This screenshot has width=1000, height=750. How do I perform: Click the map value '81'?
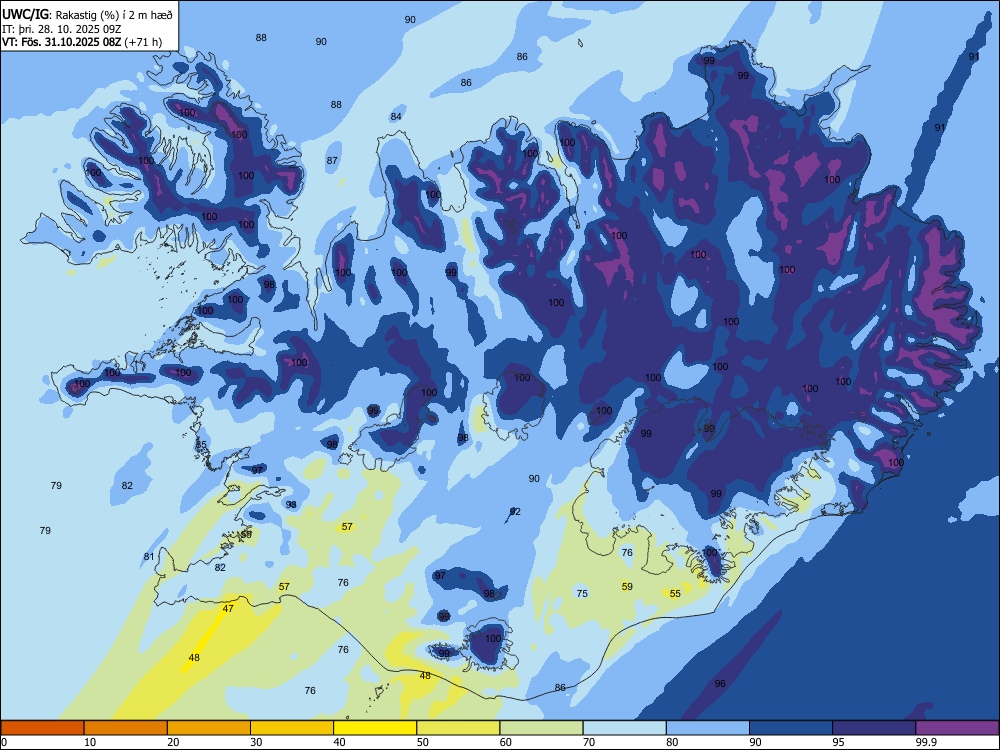149,557
